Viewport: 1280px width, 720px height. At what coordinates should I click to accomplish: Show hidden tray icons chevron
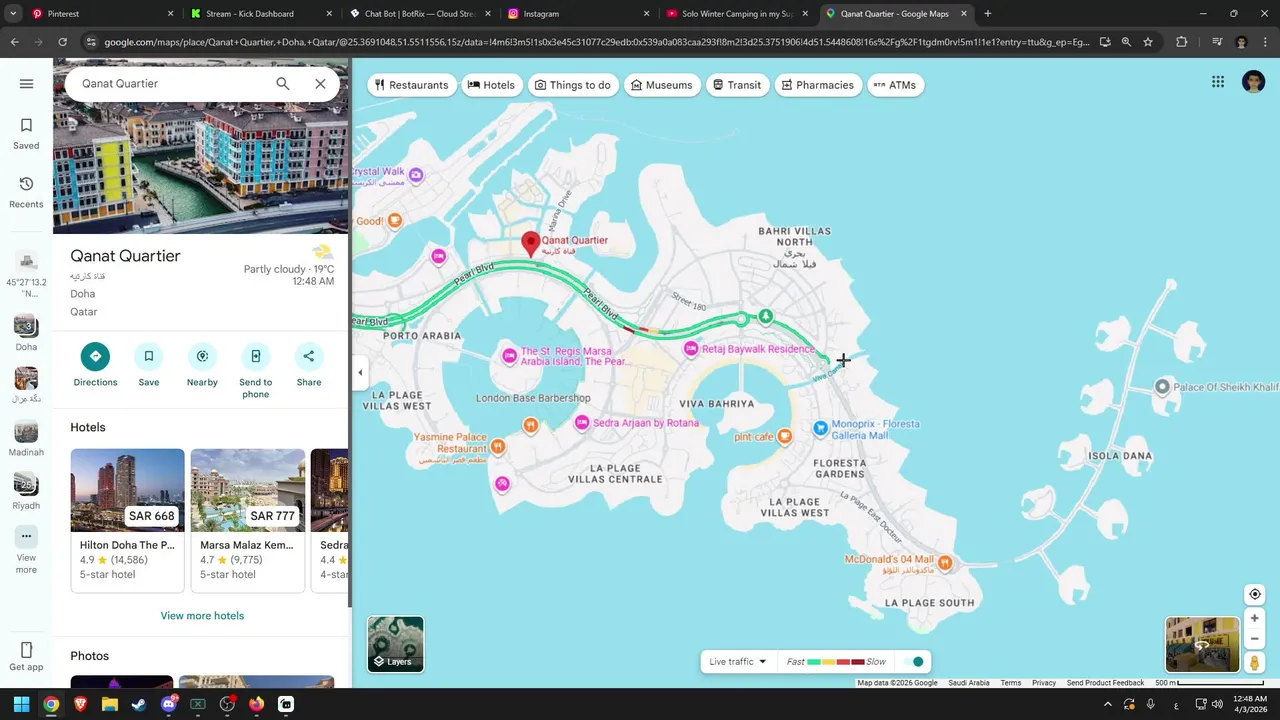[x=1107, y=704]
